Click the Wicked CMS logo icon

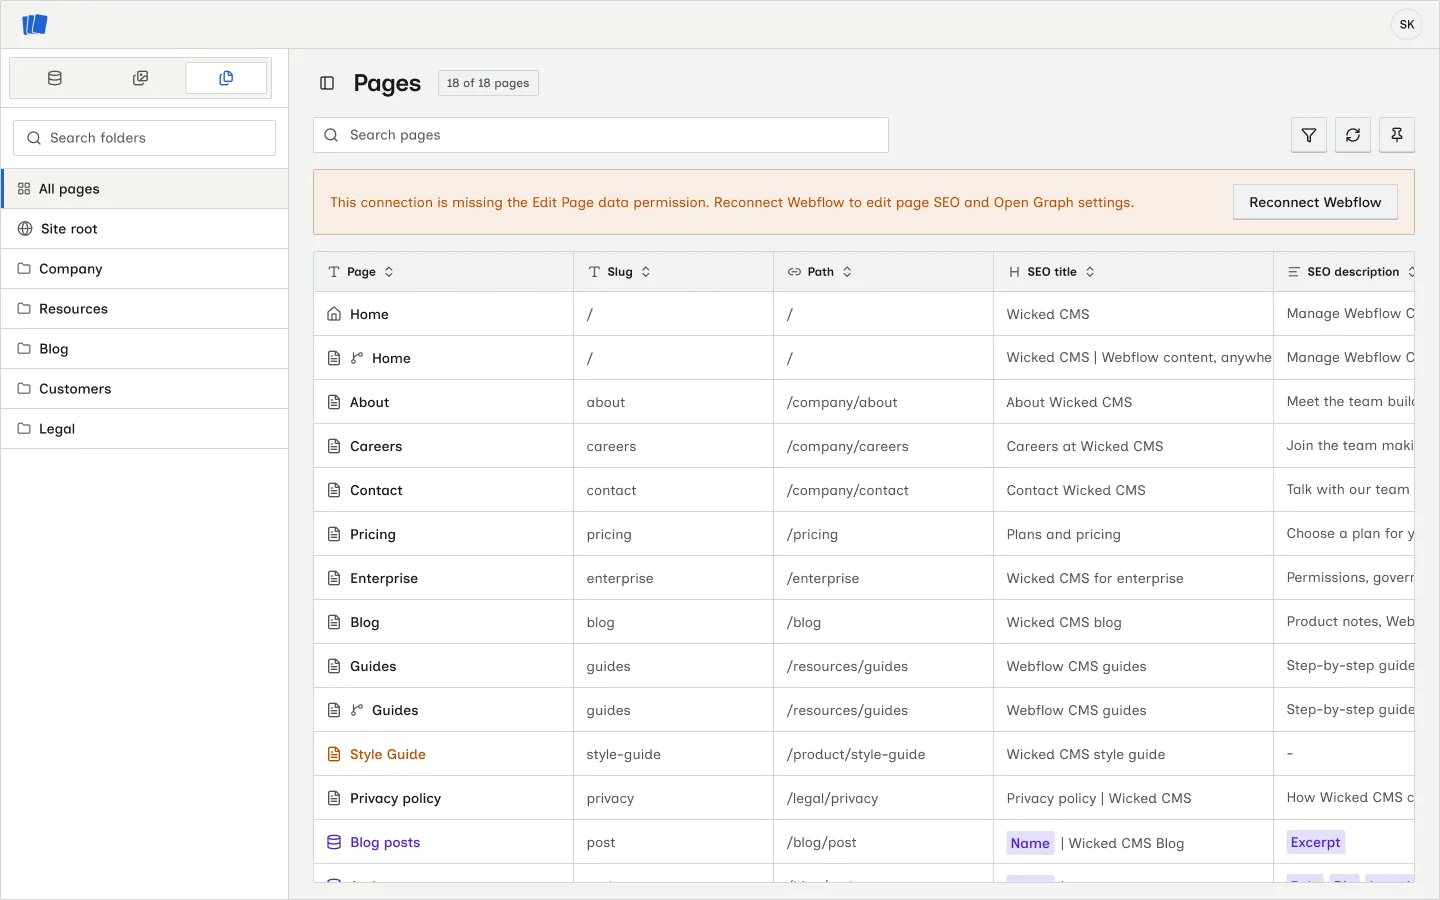(35, 24)
